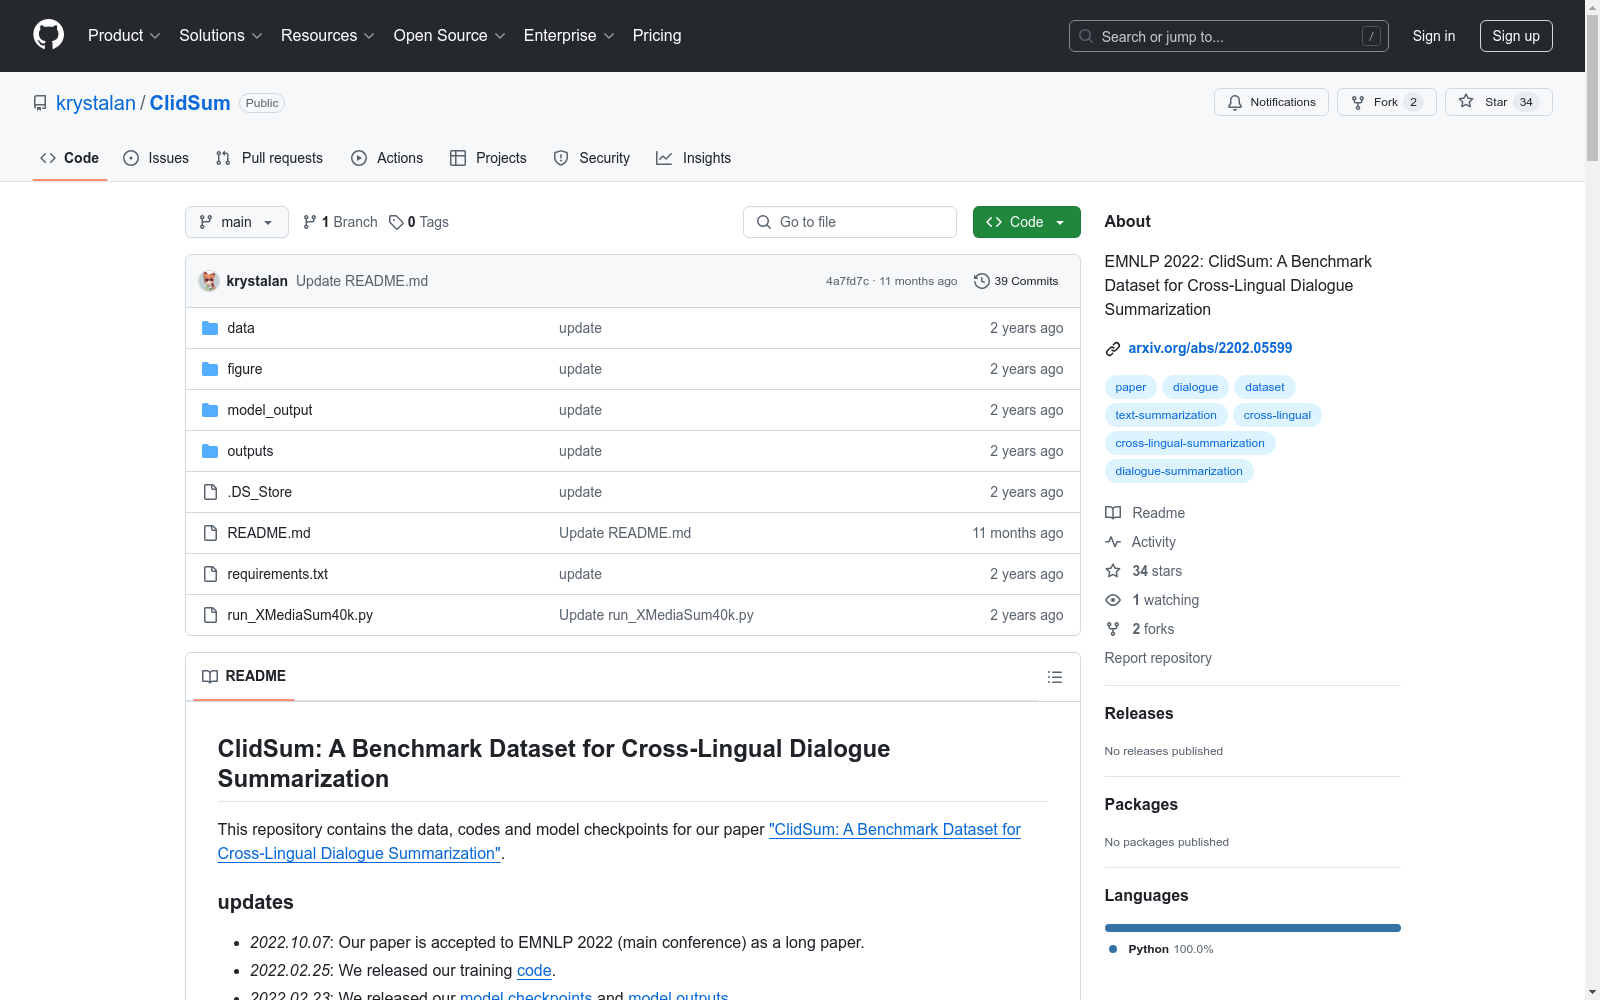Image resolution: width=1600 pixels, height=1000 pixels.
Task: View 34 stars stargazers
Action: (x=1144, y=571)
